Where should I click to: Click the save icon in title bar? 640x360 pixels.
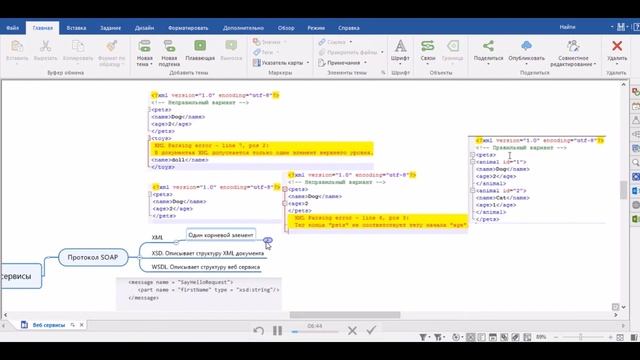pyautogui.click(x=621, y=27)
